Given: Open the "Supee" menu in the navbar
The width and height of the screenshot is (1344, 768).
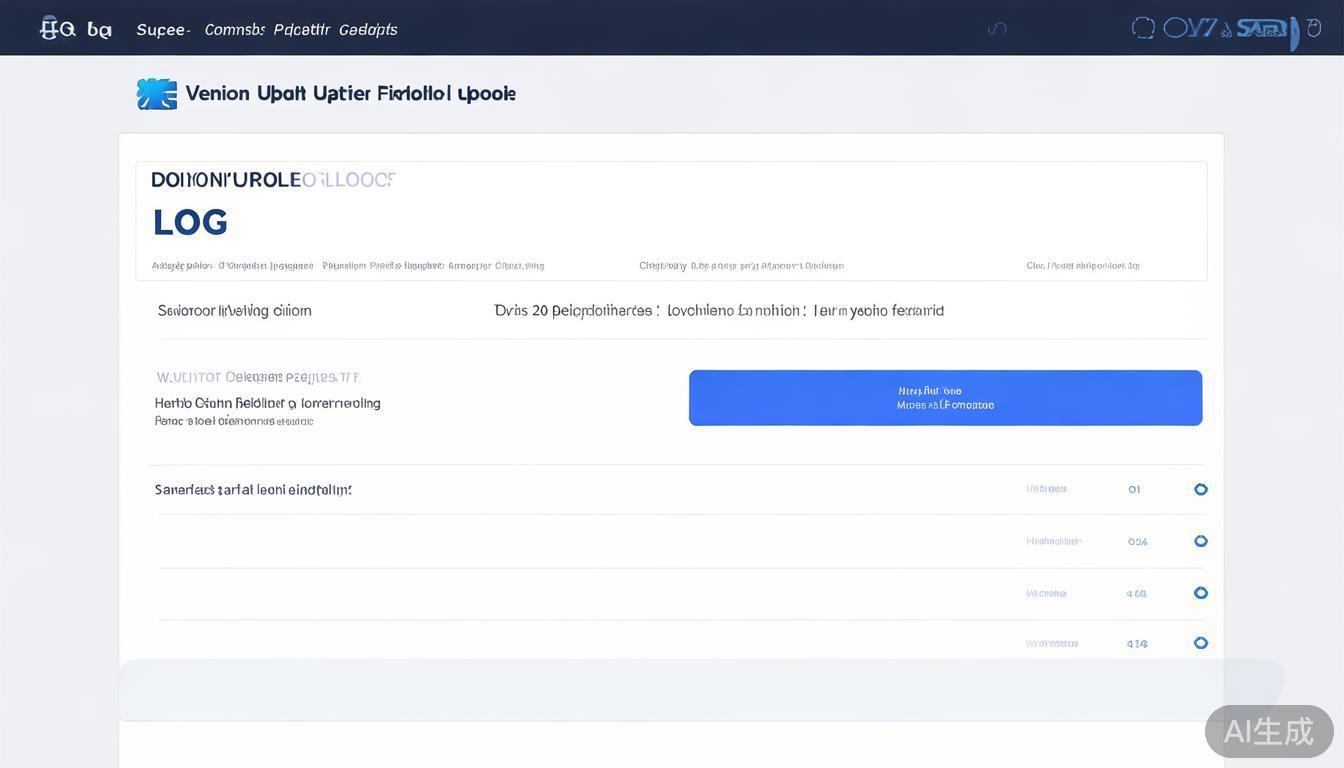Looking at the screenshot, I should tap(163, 30).
